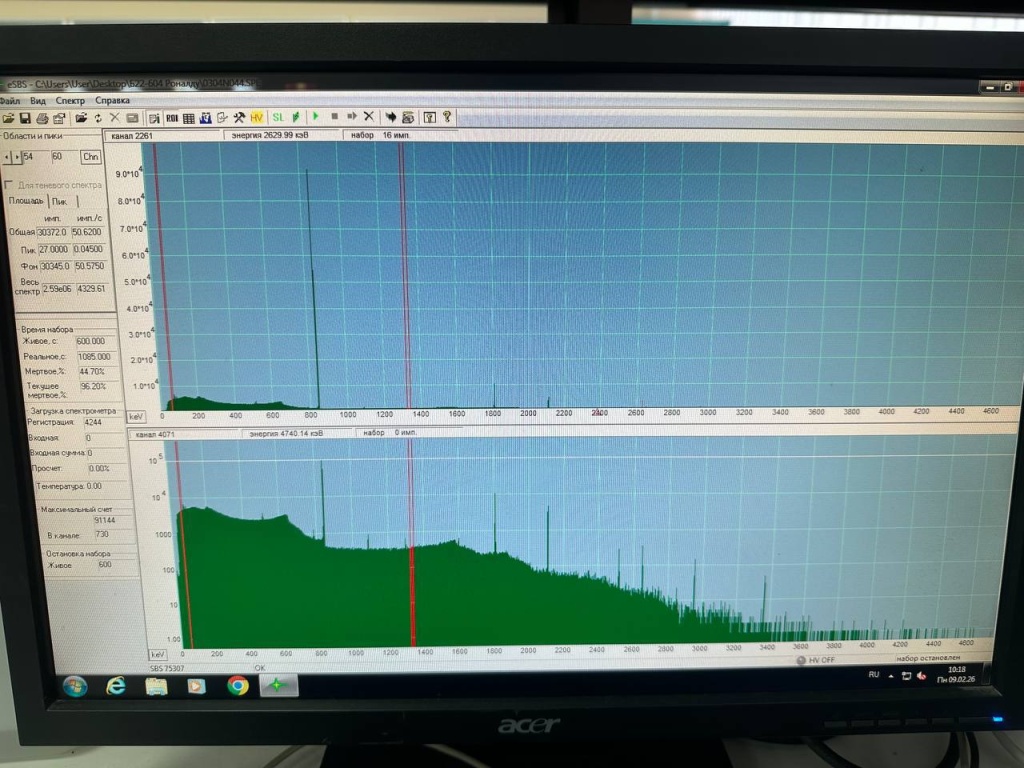Click the left arrow stepper in Области и пики

[6, 157]
